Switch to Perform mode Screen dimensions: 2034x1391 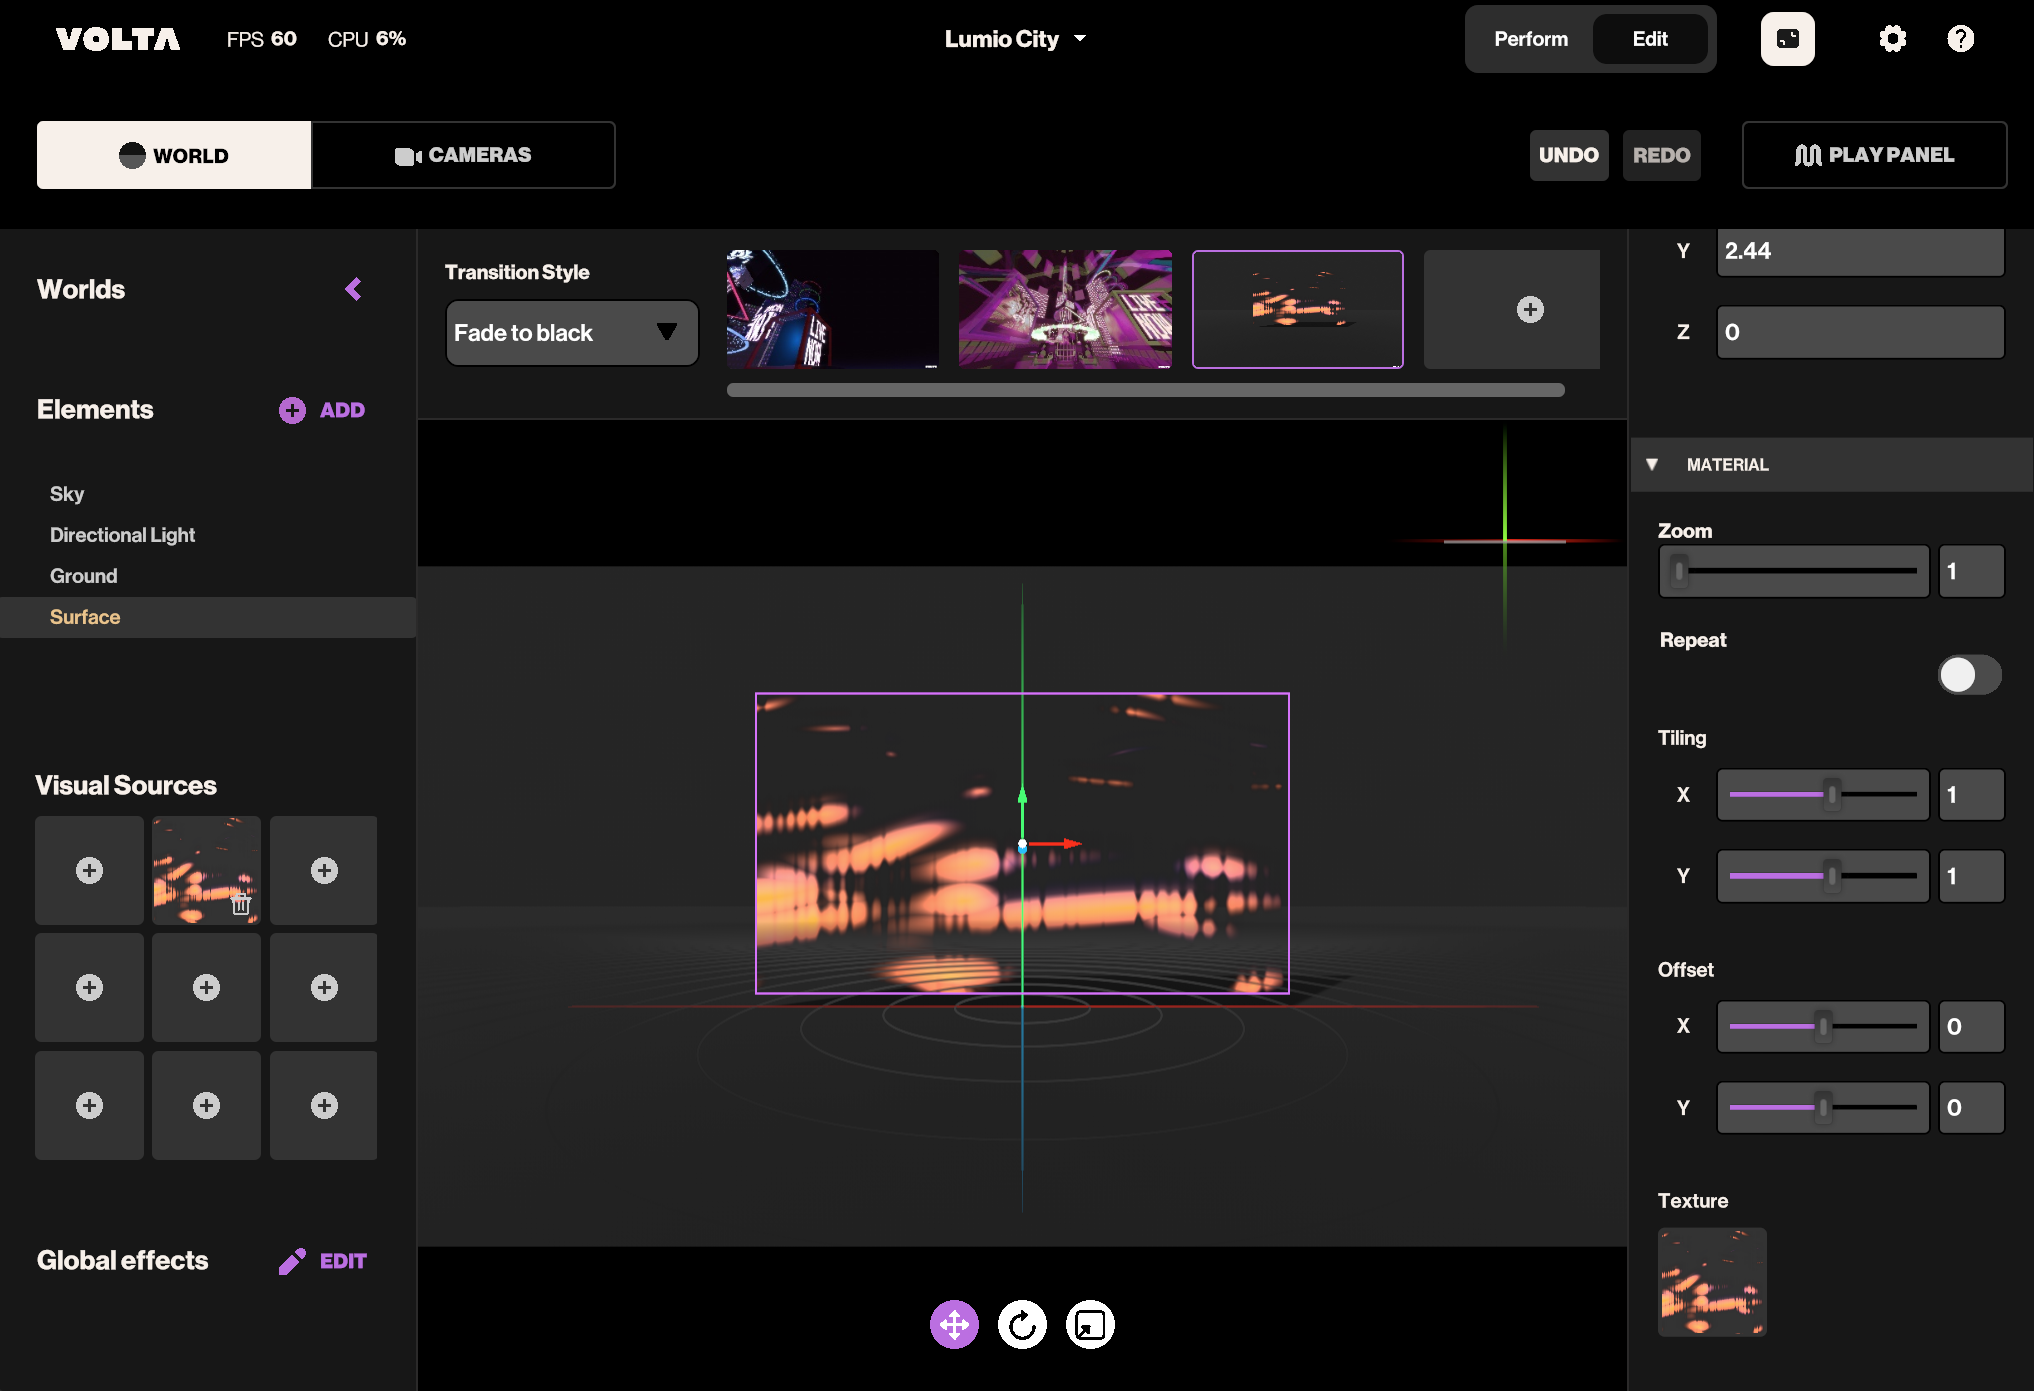click(x=1530, y=39)
